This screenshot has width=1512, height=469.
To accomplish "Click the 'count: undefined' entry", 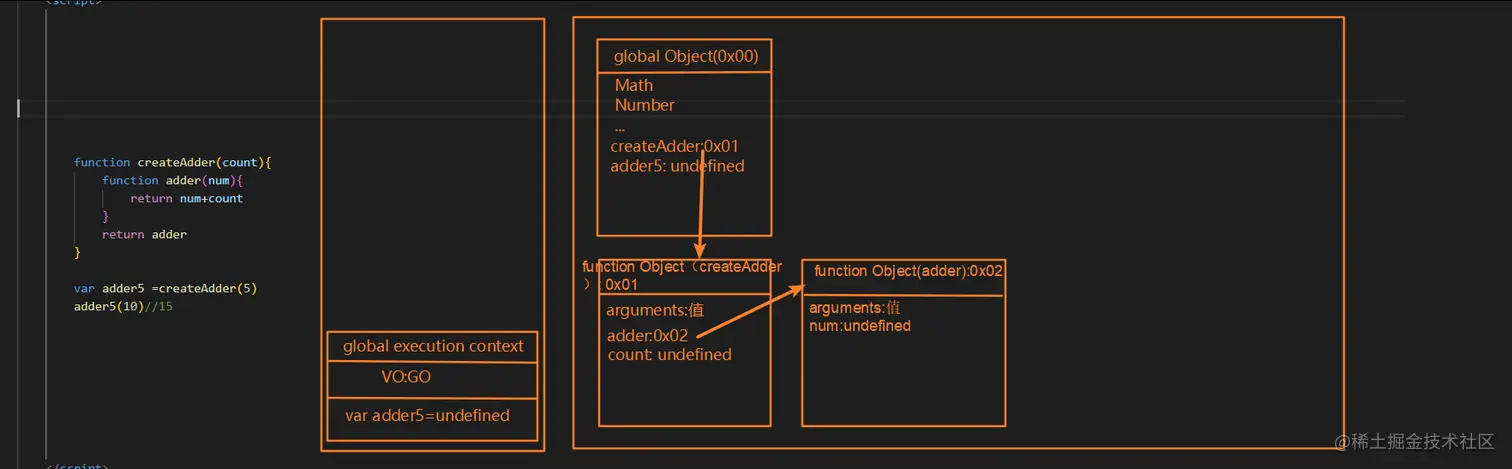I will [670, 355].
